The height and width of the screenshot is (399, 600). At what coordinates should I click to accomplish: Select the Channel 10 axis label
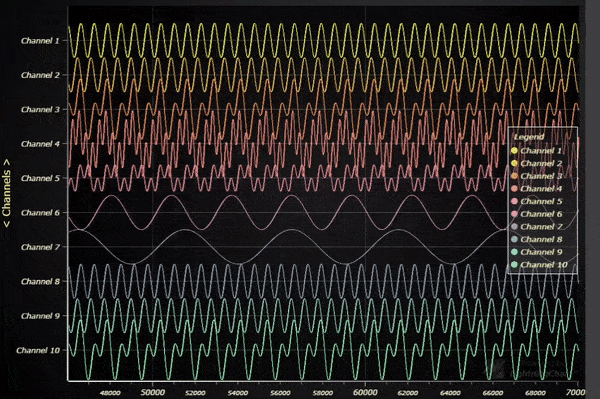coord(38,350)
